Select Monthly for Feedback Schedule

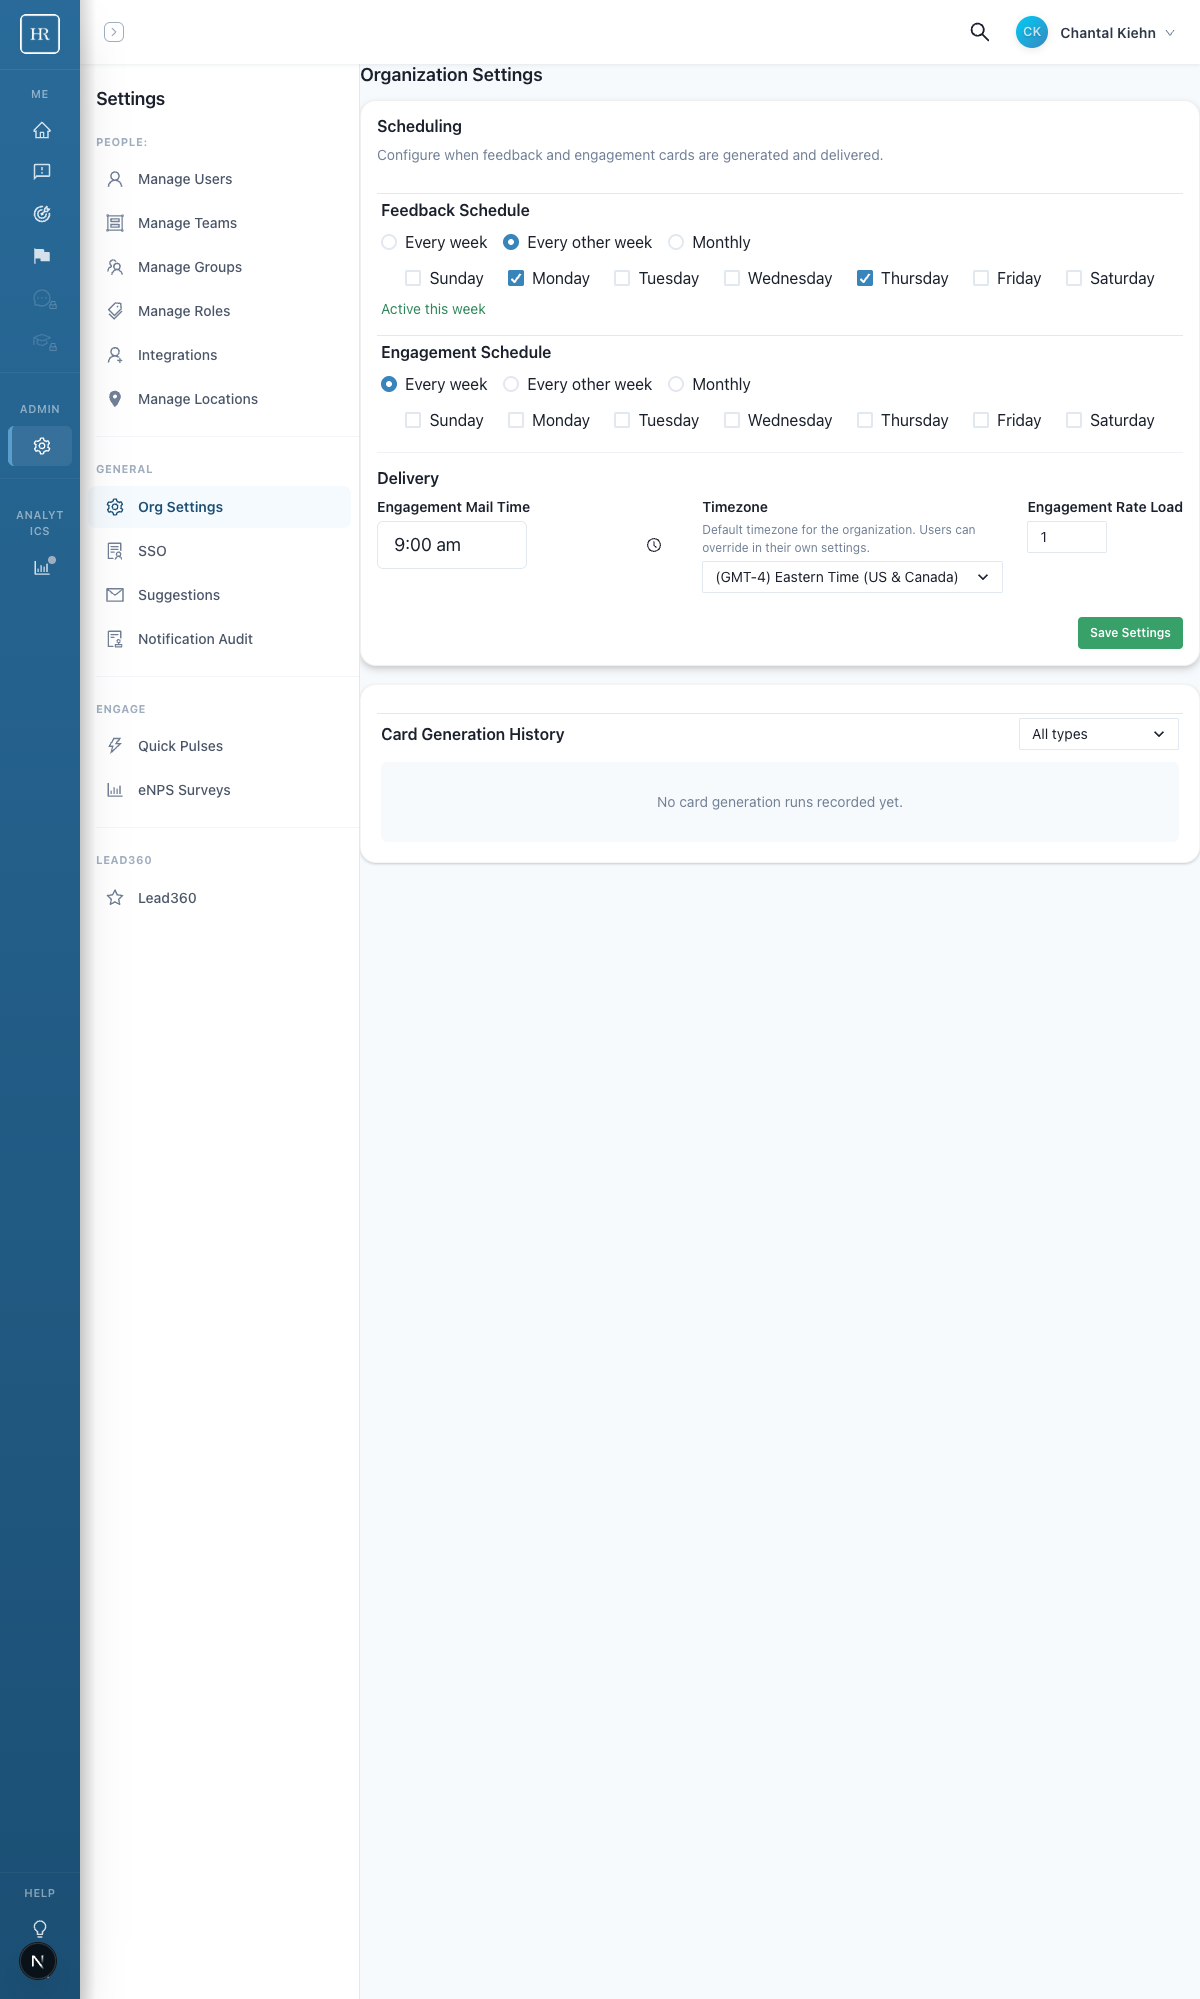pos(677,242)
